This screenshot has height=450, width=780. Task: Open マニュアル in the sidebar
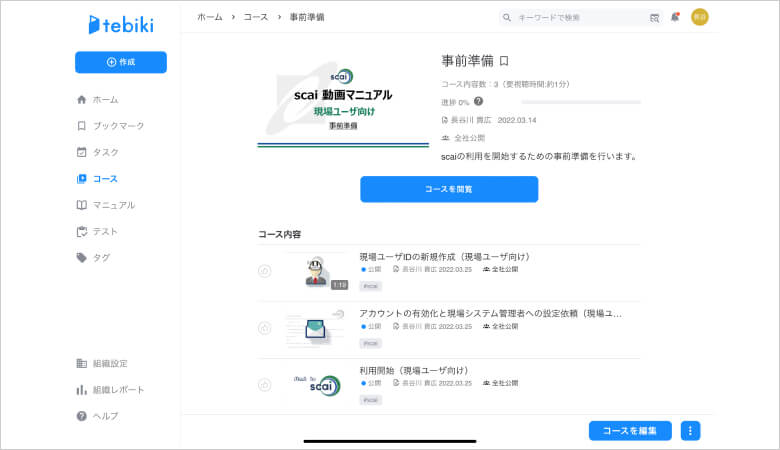click(105, 205)
